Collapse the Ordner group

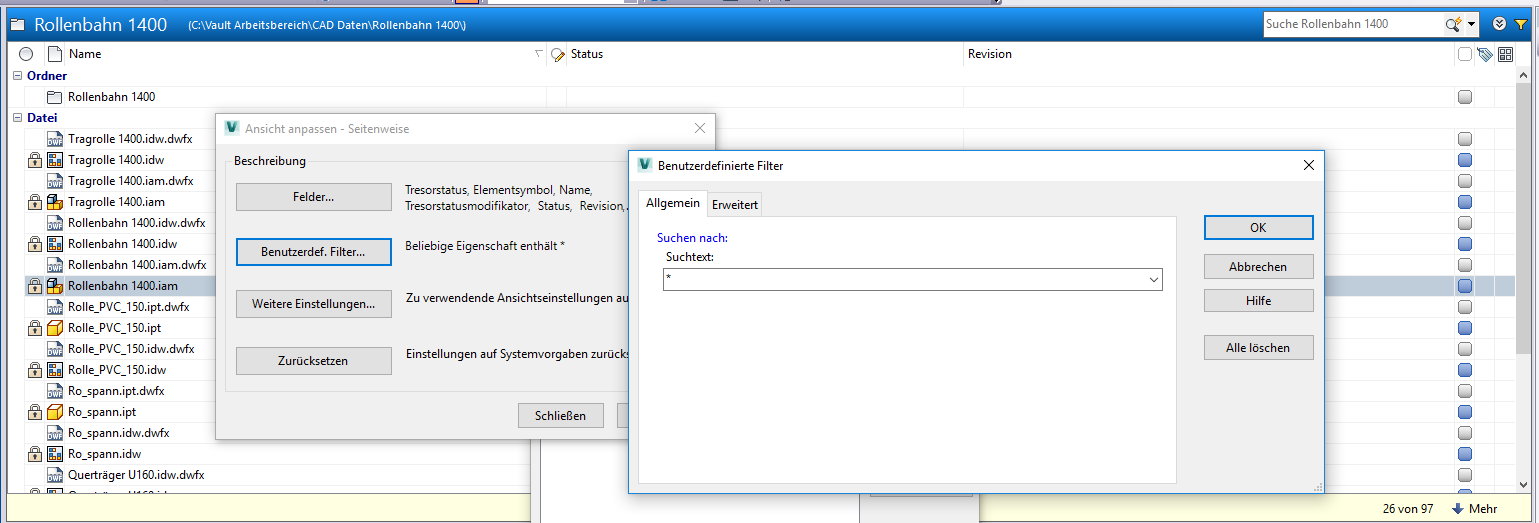point(17,76)
